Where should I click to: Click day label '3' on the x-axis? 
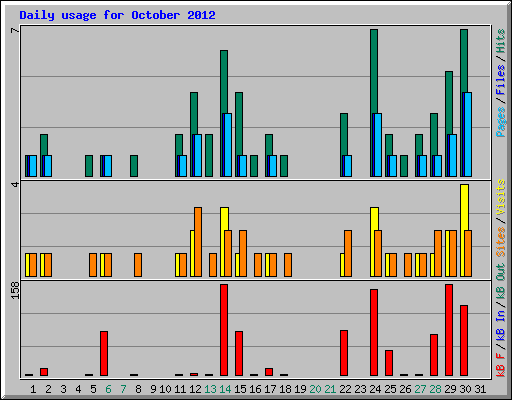point(63,389)
